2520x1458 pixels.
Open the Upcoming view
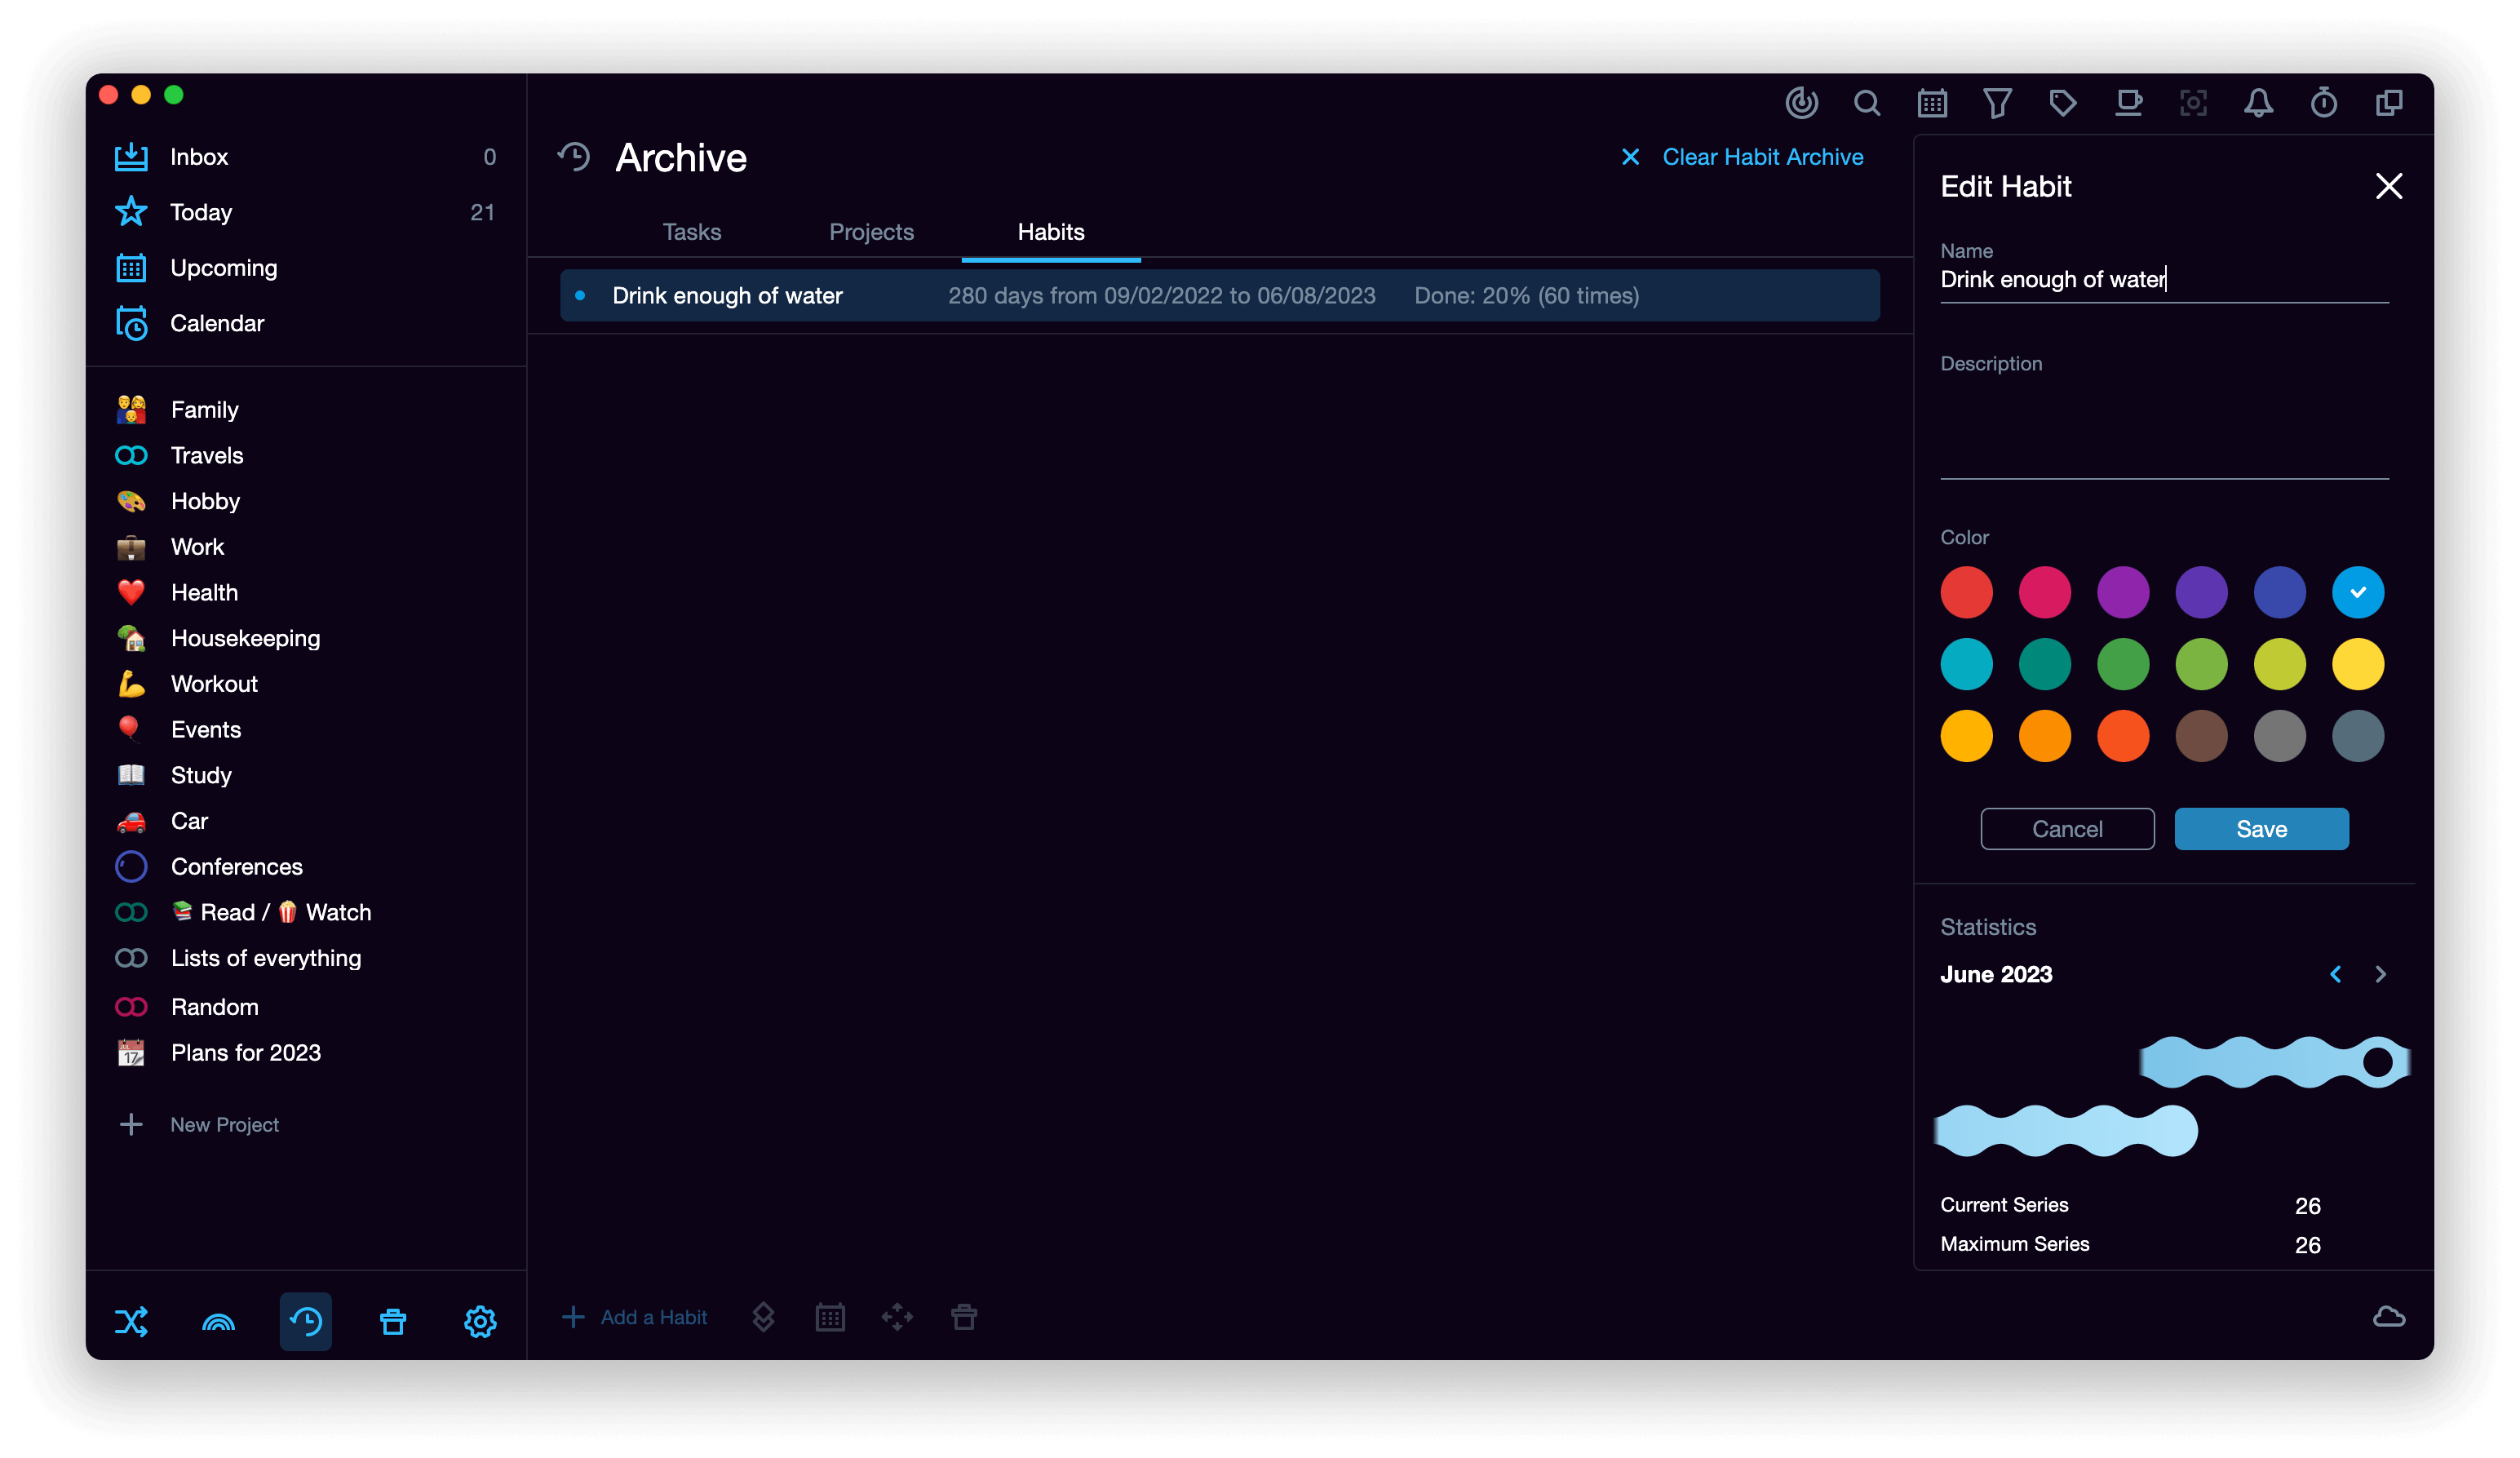[x=306, y=268]
